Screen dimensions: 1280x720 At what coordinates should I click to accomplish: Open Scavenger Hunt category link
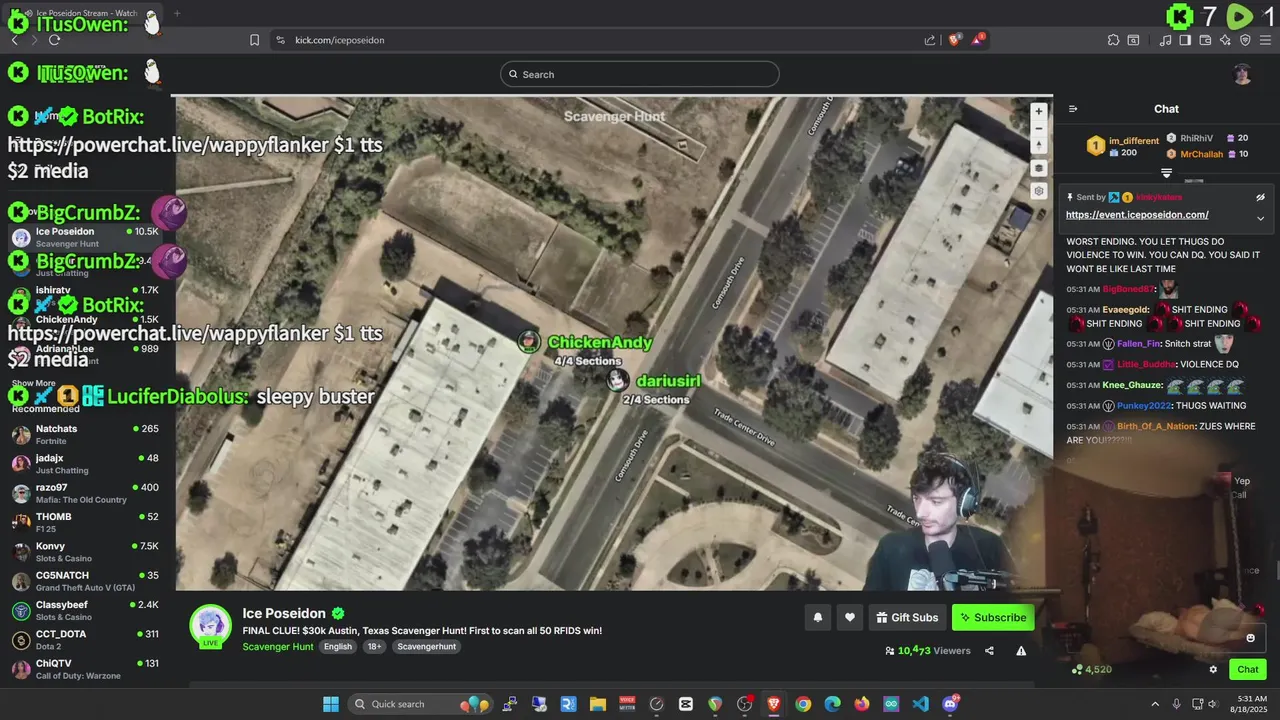pos(278,647)
